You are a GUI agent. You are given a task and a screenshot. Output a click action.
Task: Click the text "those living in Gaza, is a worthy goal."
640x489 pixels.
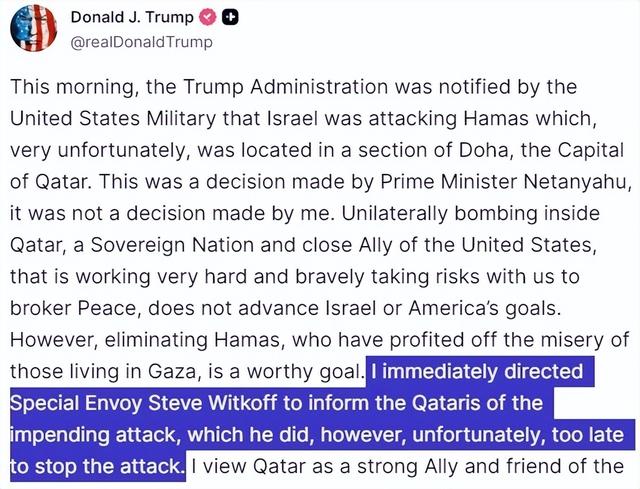pyautogui.click(x=186, y=371)
